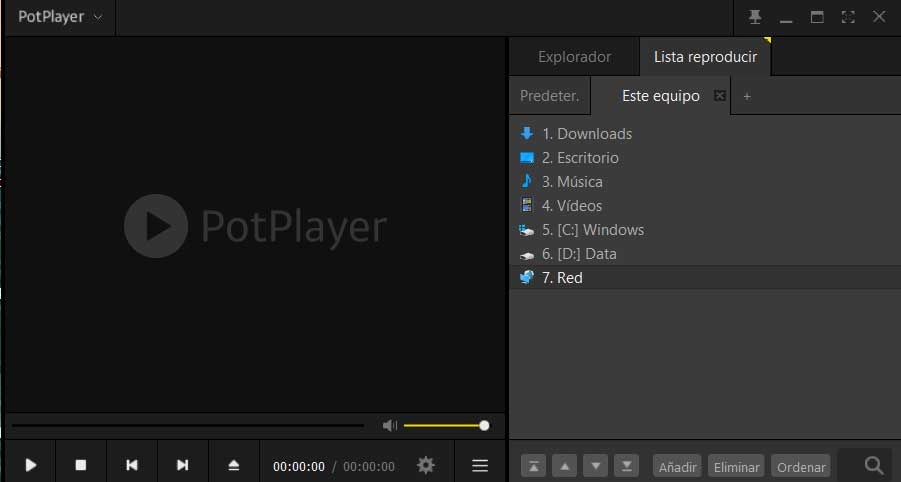Mute audio using the speaker icon
Image resolution: width=901 pixels, height=482 pixels.
pos(390,425)
